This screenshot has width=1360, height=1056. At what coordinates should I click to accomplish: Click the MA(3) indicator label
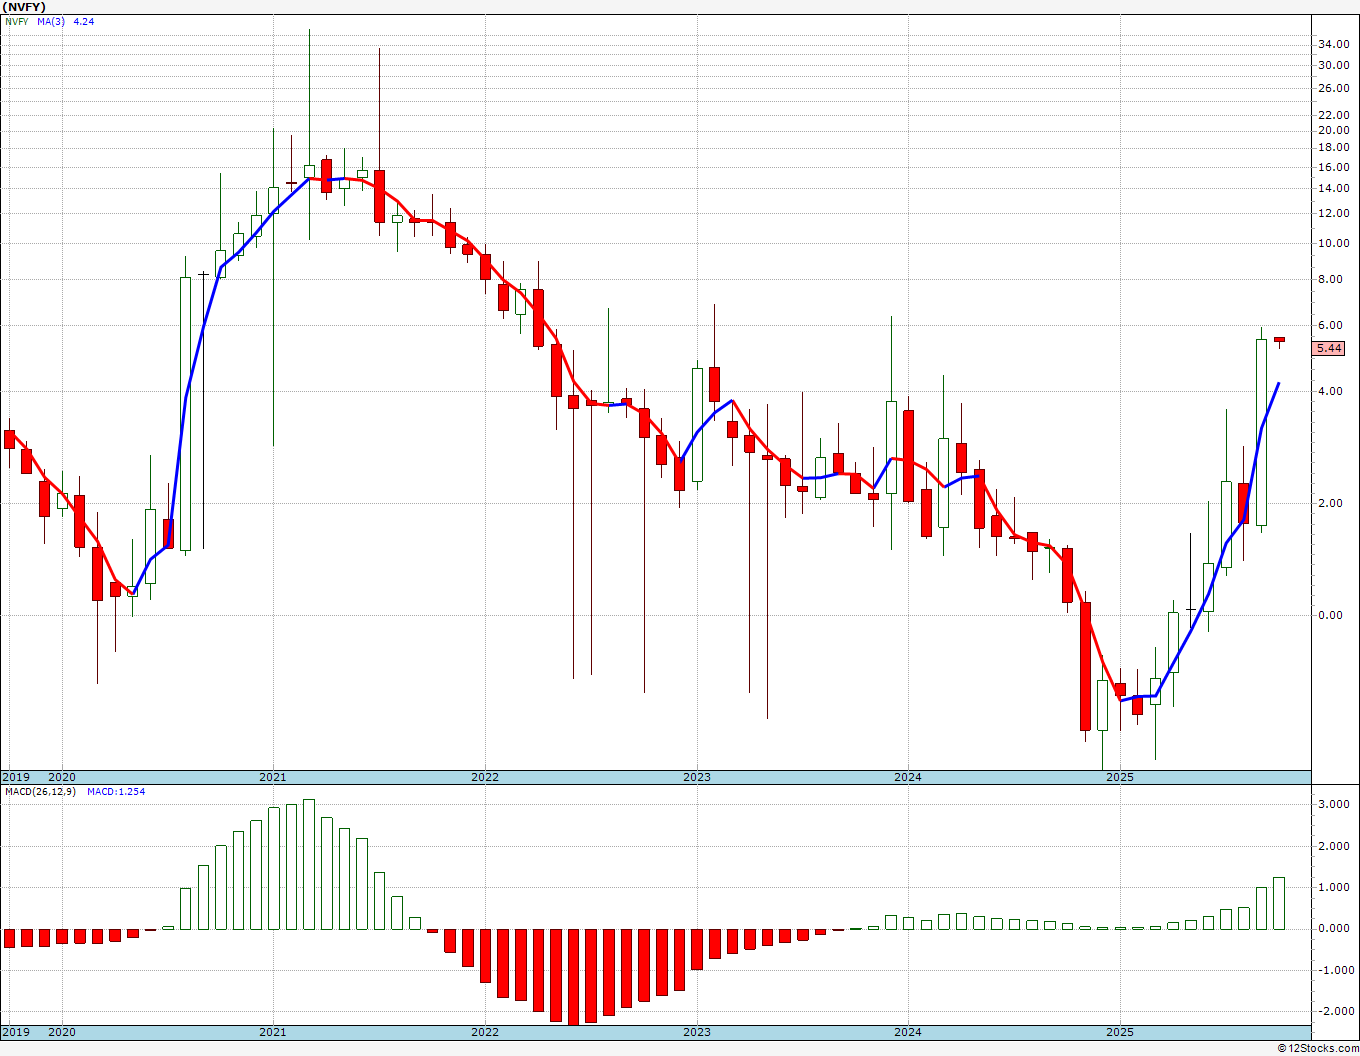pos(51,21)
